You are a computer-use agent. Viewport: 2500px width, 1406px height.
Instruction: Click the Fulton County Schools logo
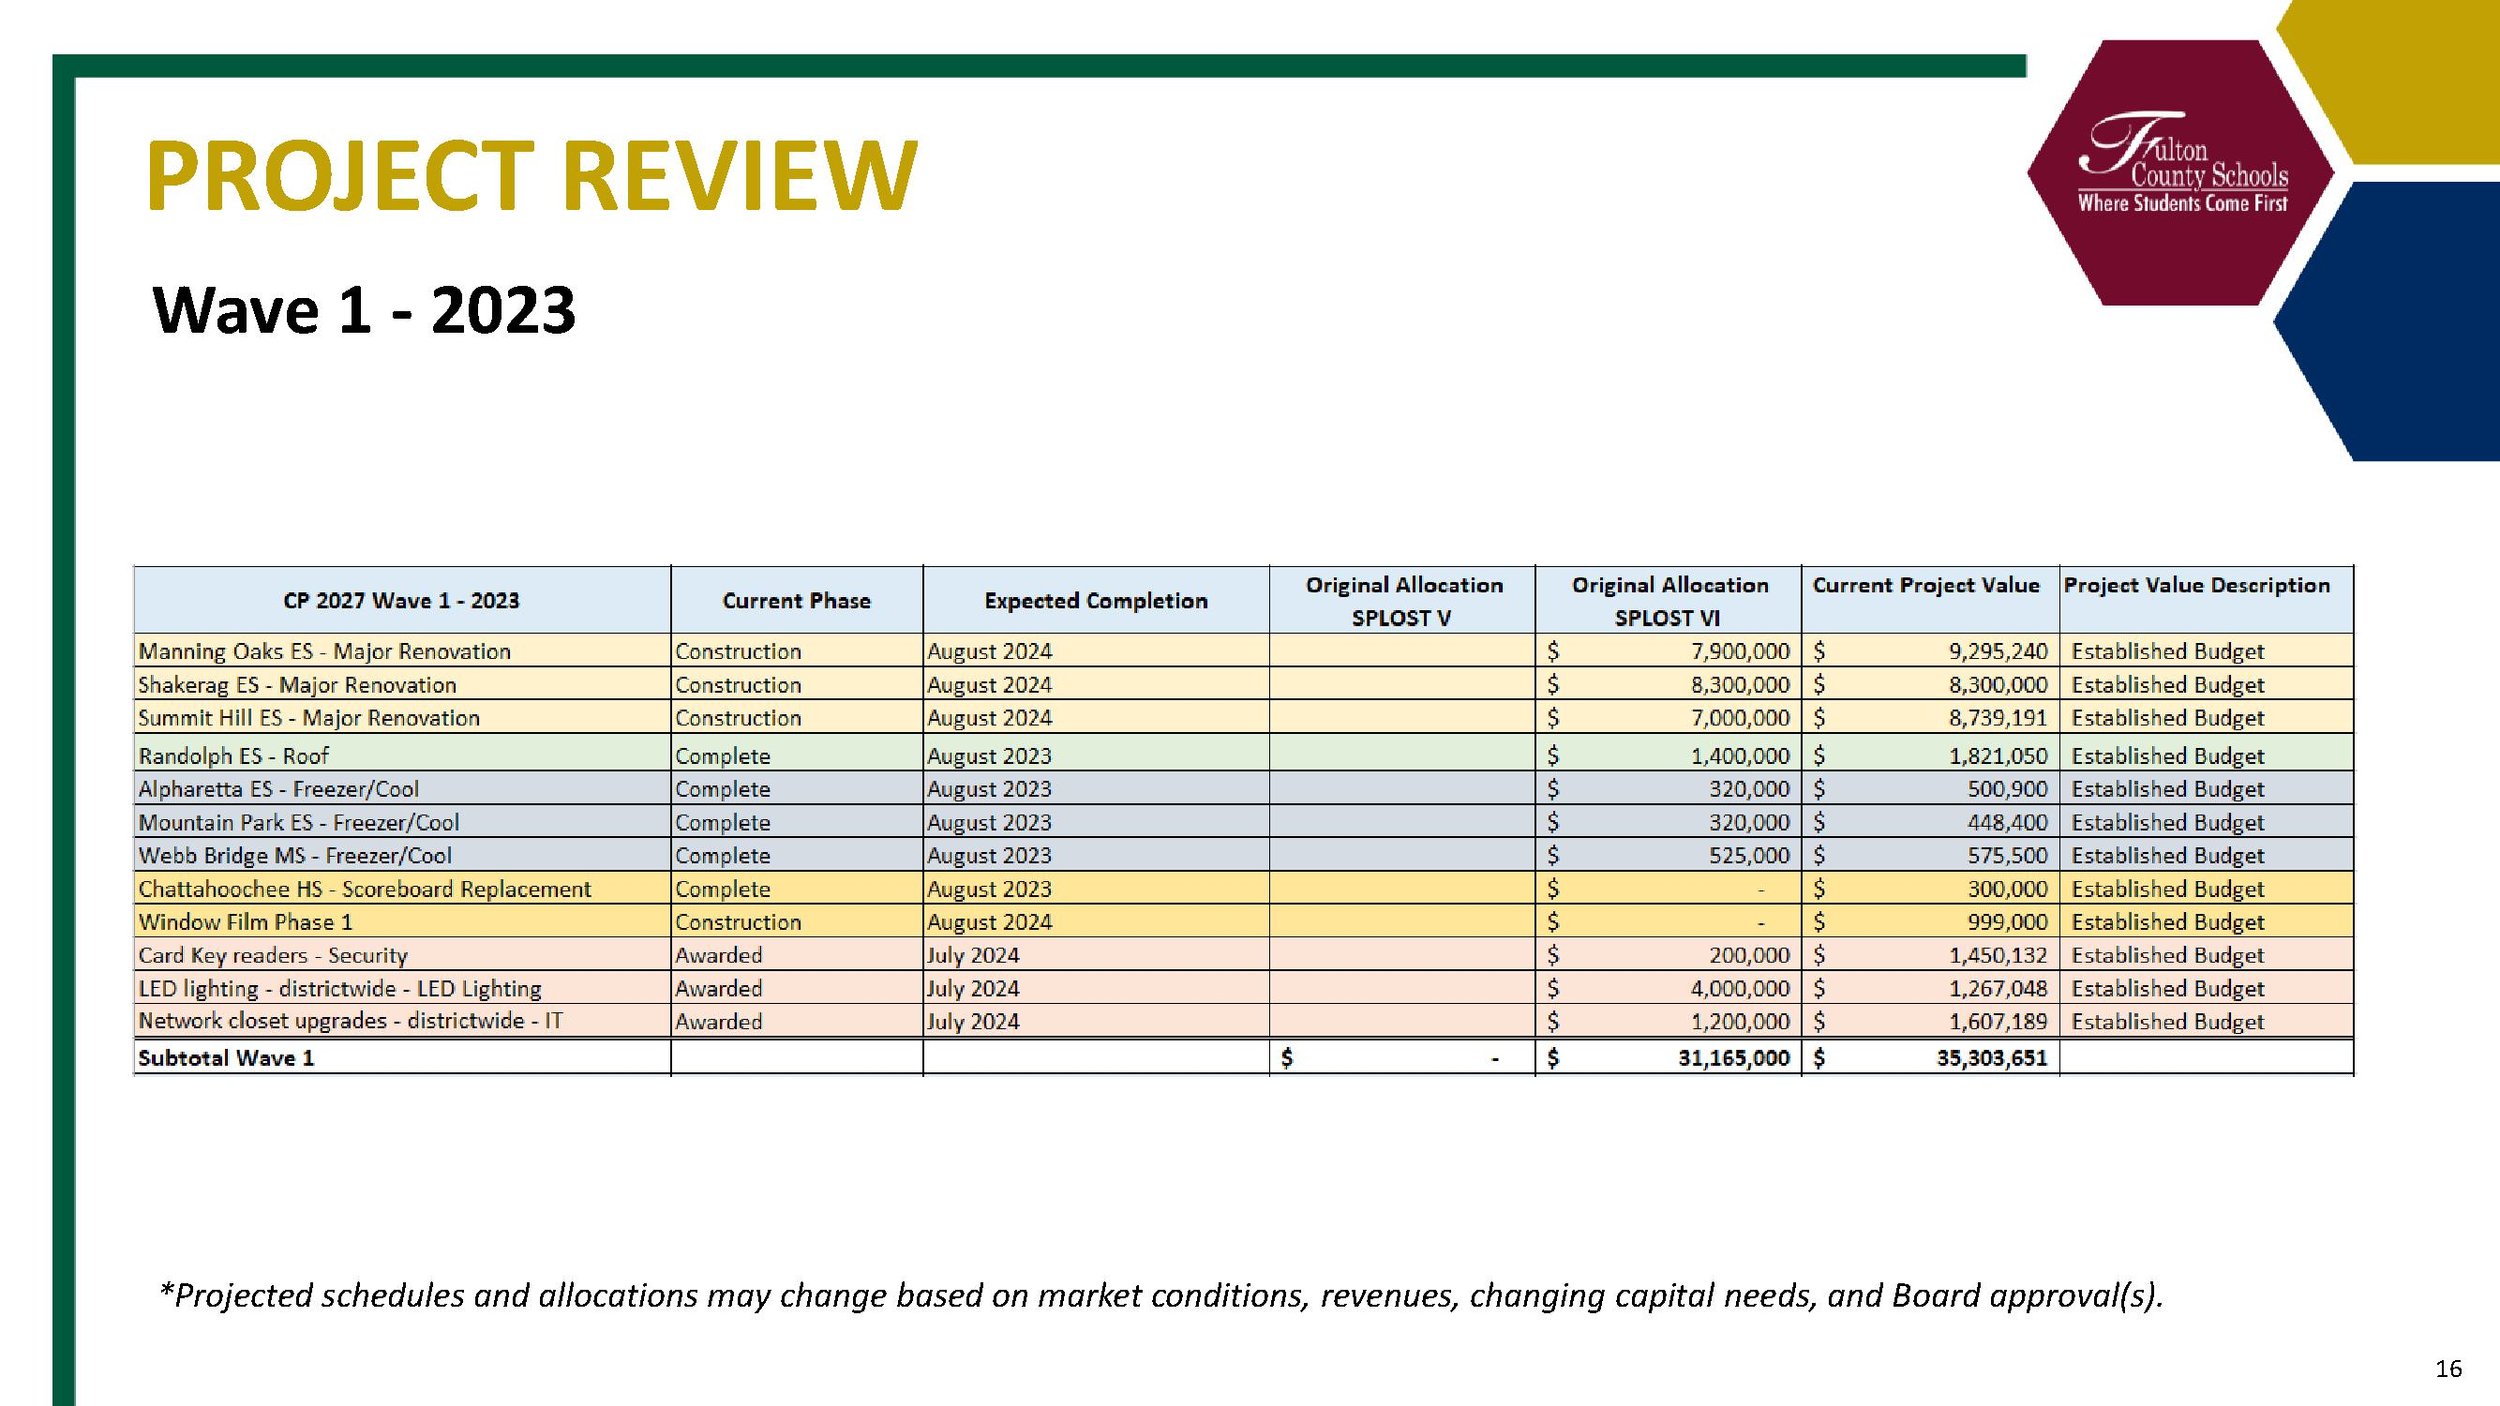coord(2183,172)
